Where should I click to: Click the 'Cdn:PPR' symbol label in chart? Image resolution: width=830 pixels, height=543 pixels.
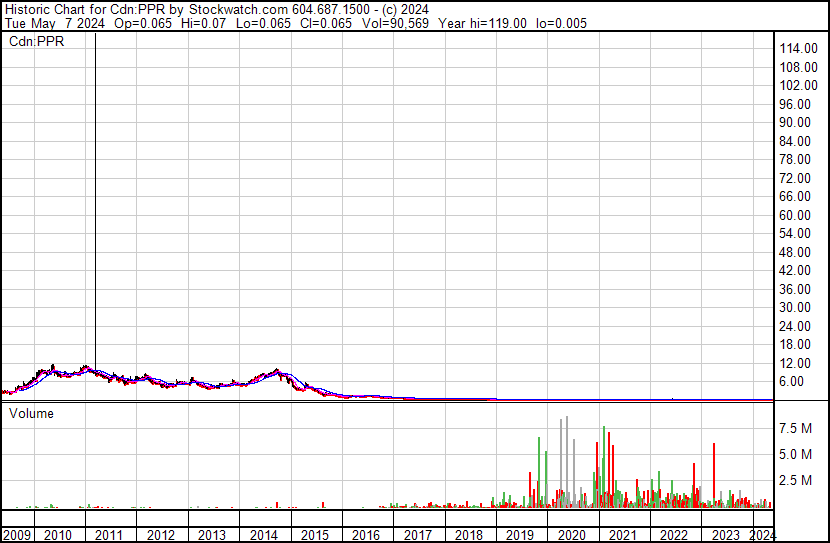[x=37, y=41]
